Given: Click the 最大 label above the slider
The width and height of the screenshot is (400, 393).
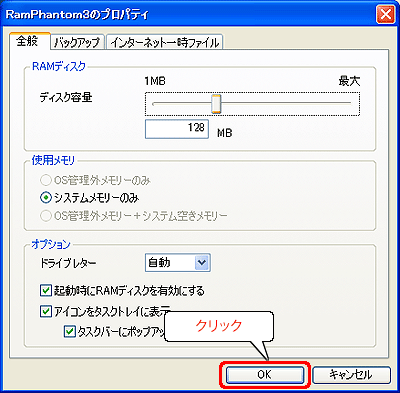Looking at the screenshot, I should point(349,81).
